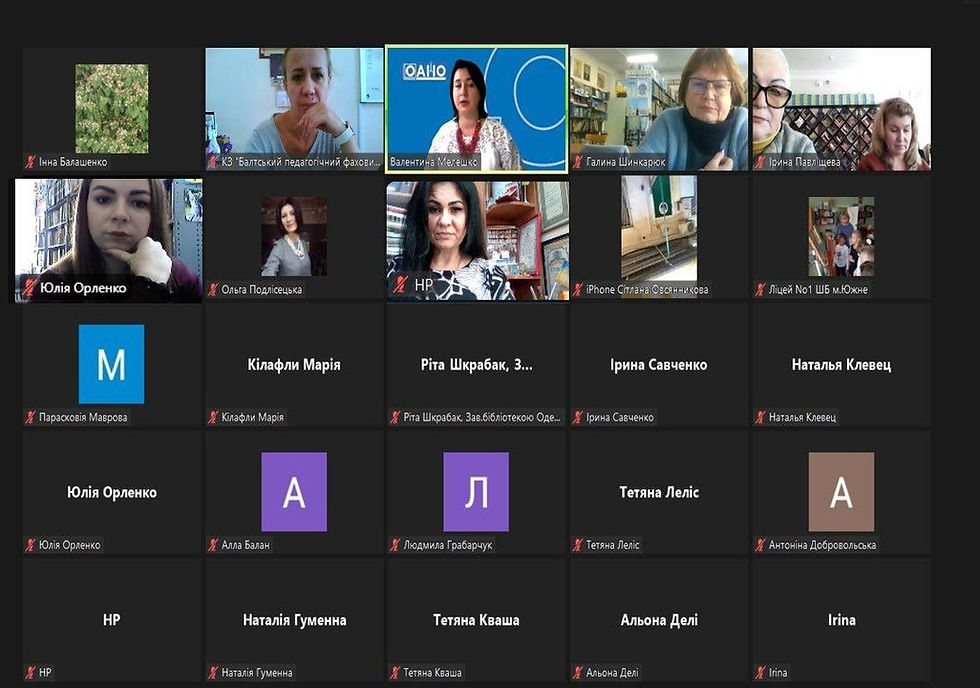This screenshot has width=980, height=688.
Task: Click muted mic icon beside small Наталья Клевец label
Action: [760, 417]
